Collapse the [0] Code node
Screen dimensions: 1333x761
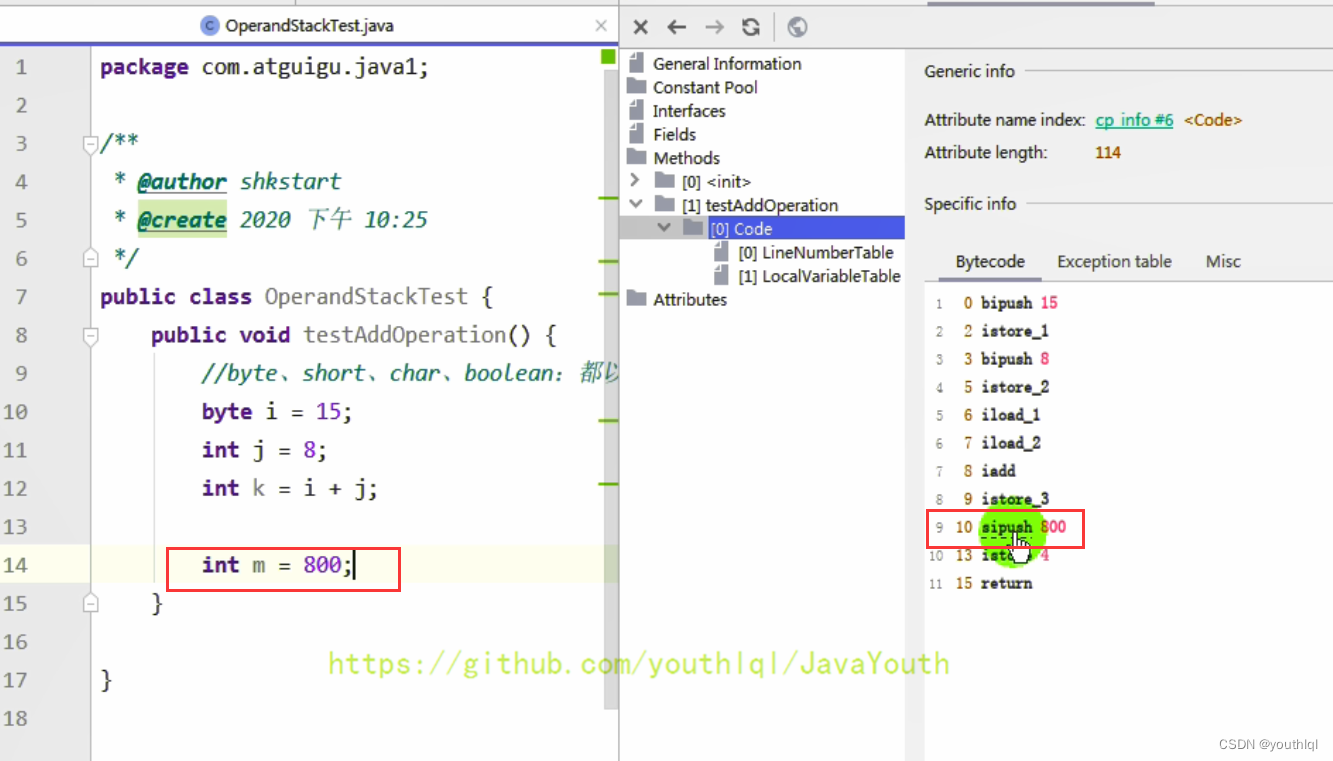[x=663, y=228]
